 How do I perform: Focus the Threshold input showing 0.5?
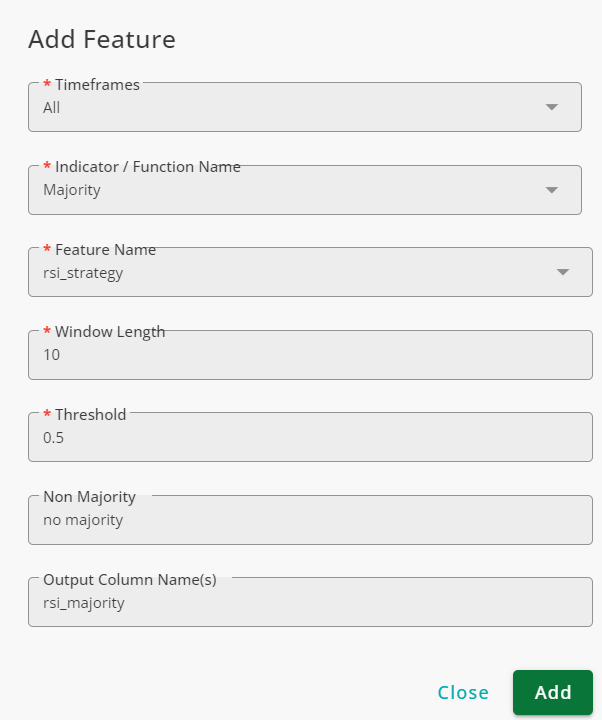click(310, 437)
